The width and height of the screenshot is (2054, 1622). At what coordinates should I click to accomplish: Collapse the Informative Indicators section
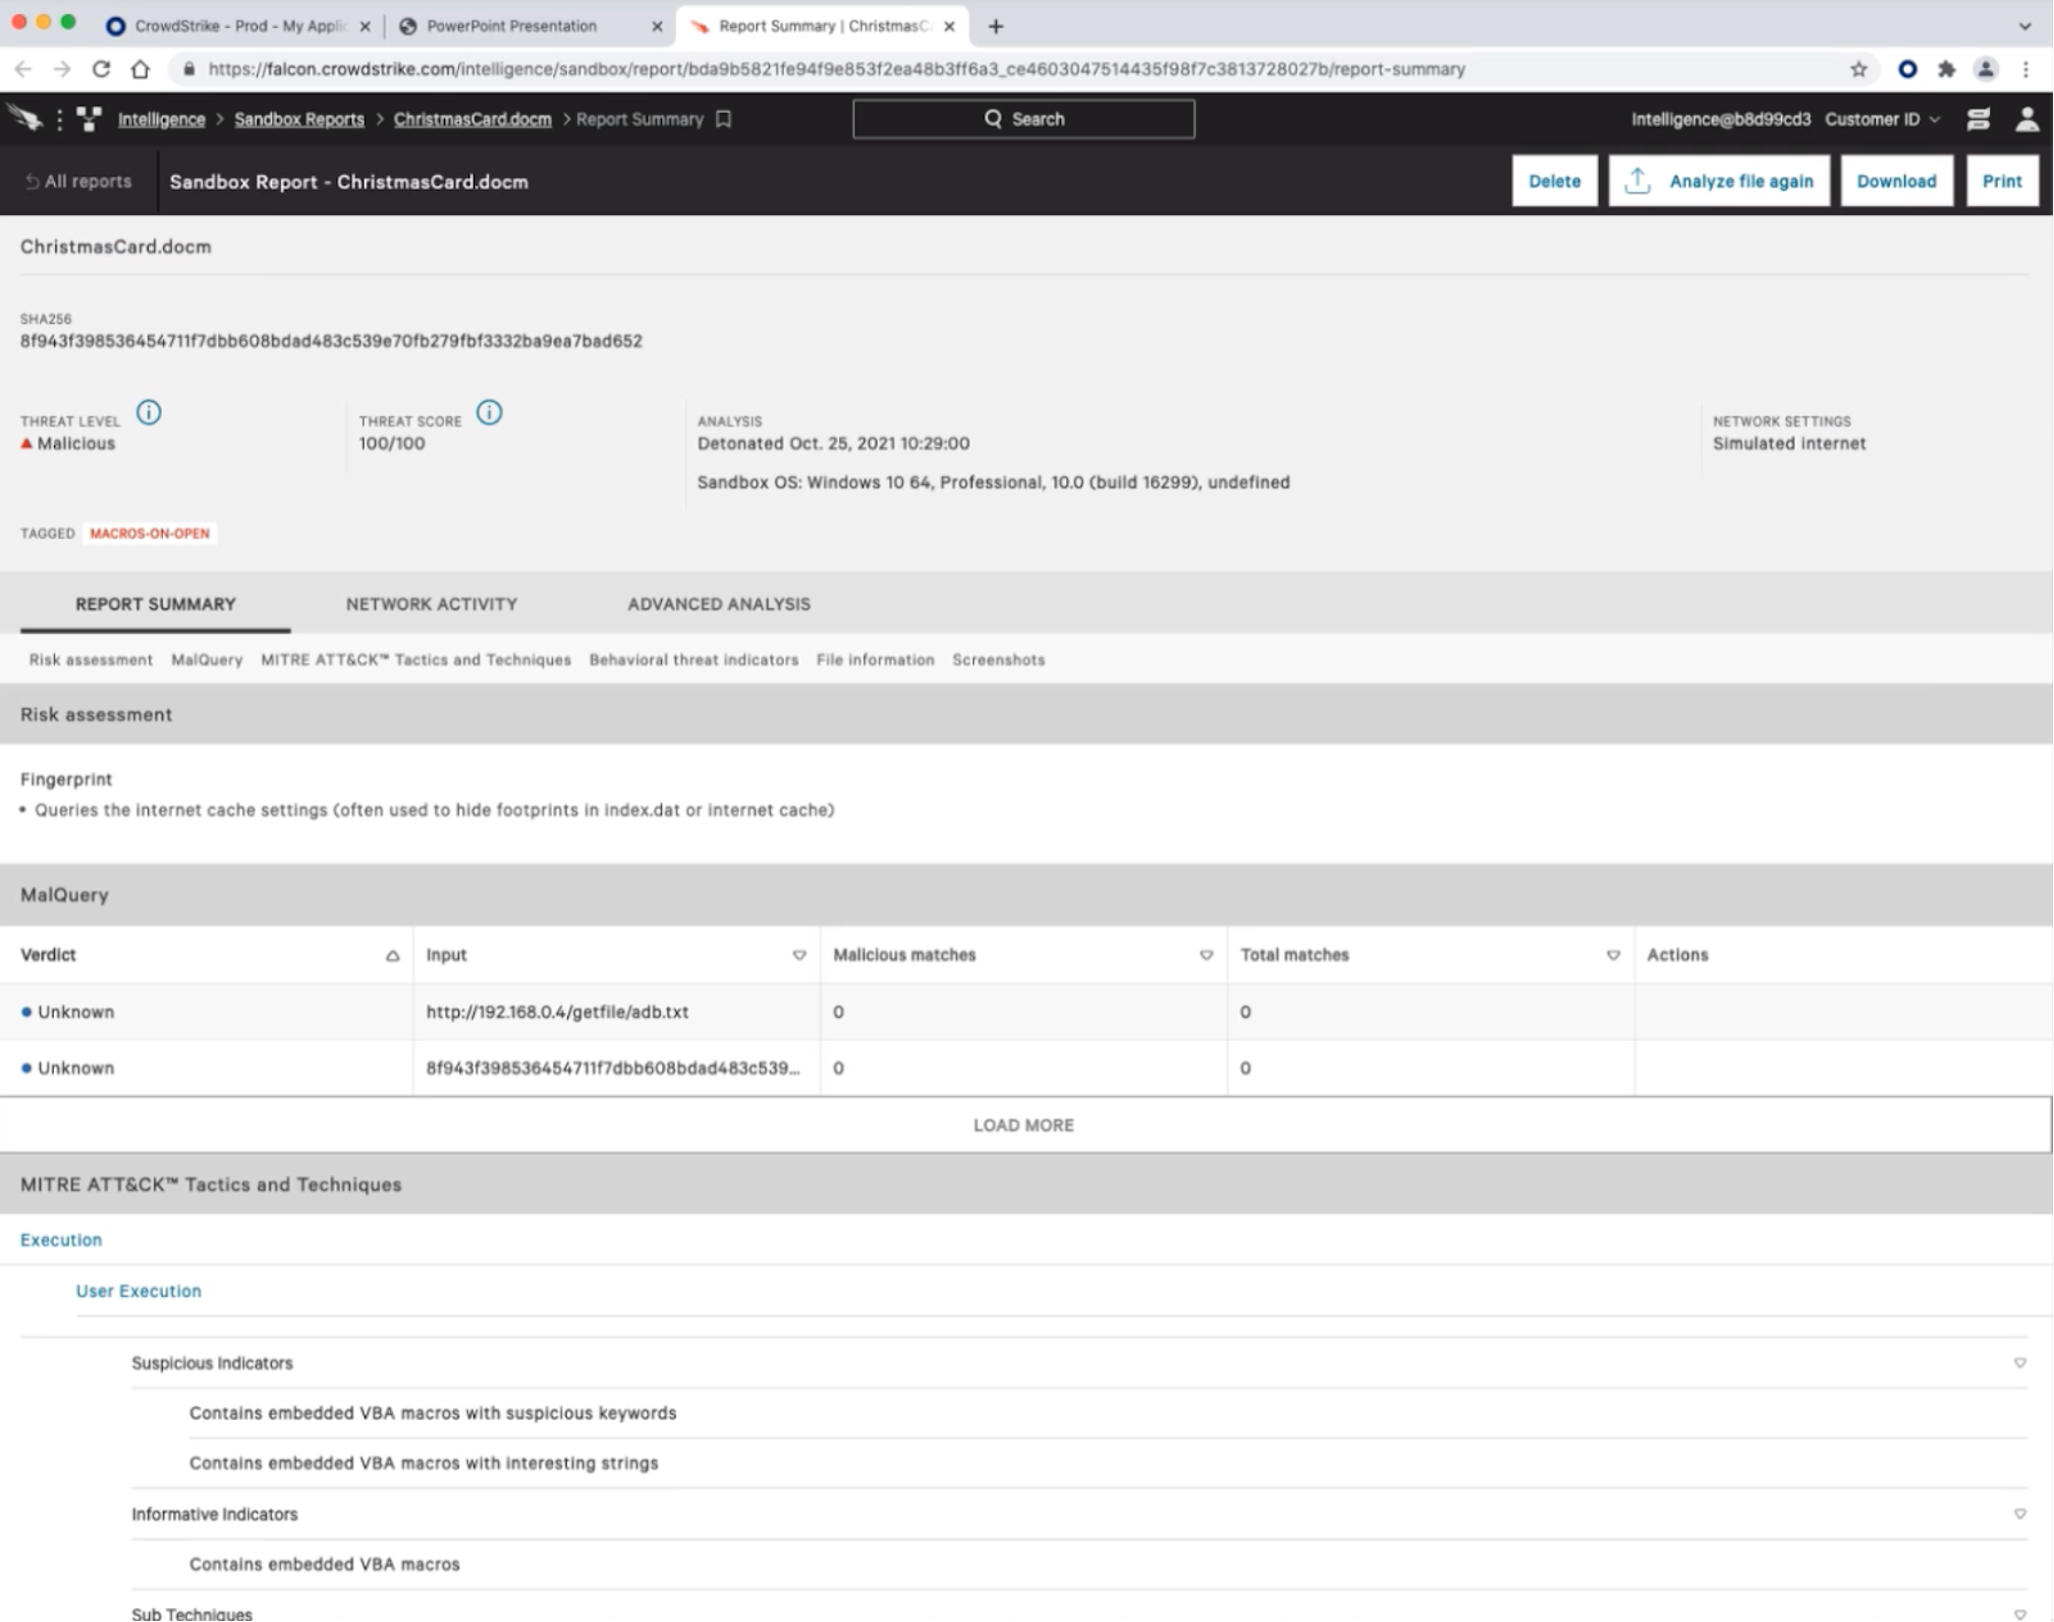pos(2019,1514)
